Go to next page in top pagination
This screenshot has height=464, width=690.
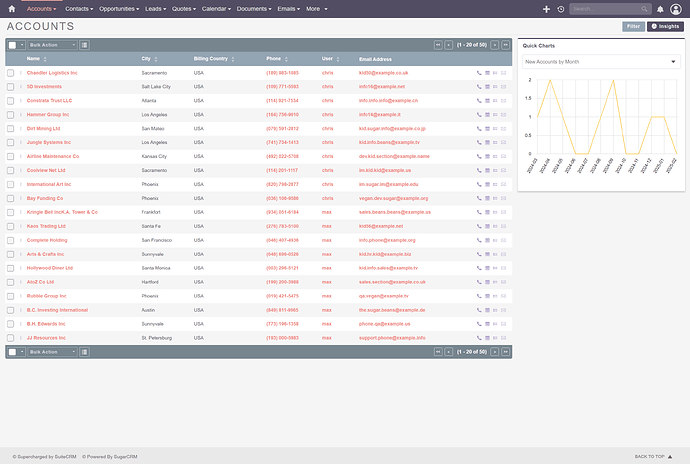[x=495, y=45]
